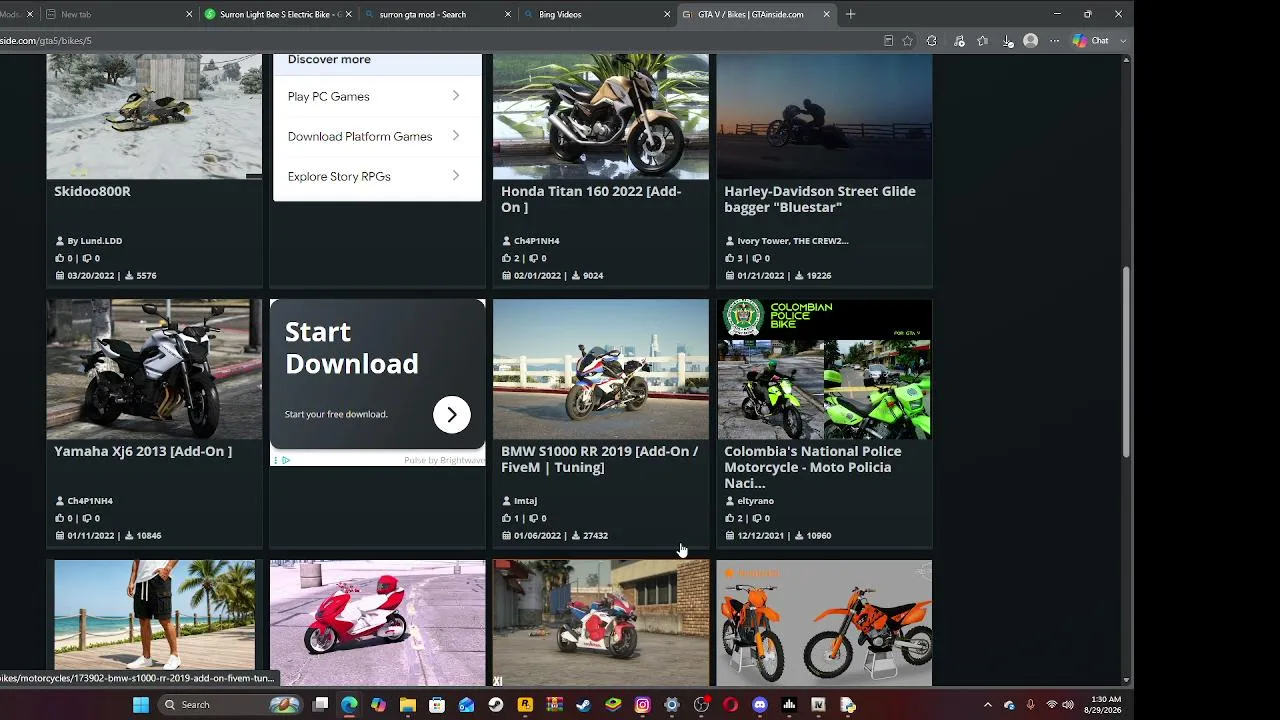This screenshot has height=720, width=1280.
Task: Click the media control icon in the Edge toolbar
Action: pyautogui.click(x=959, y=41)
